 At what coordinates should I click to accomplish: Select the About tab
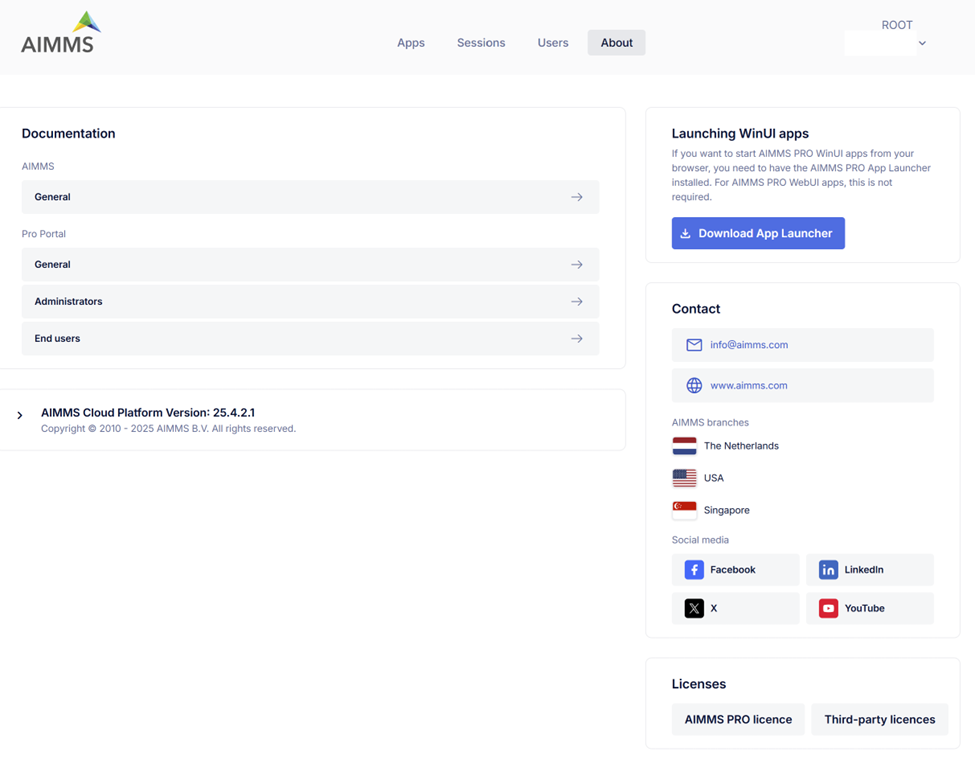click(x=616, y=43)
